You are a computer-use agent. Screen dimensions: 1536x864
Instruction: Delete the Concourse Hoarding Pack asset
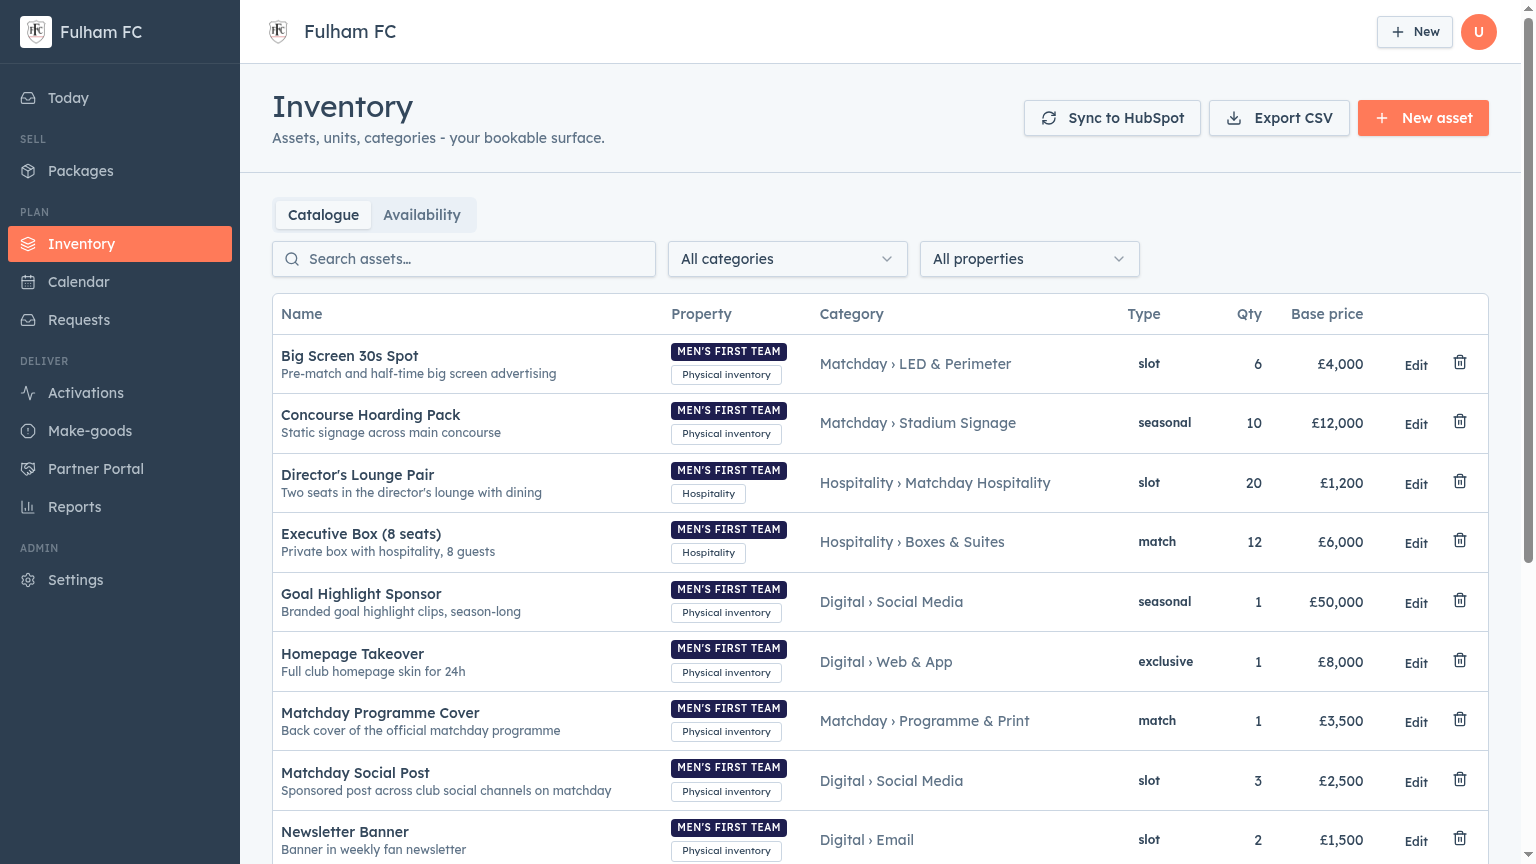point(1460,422)
